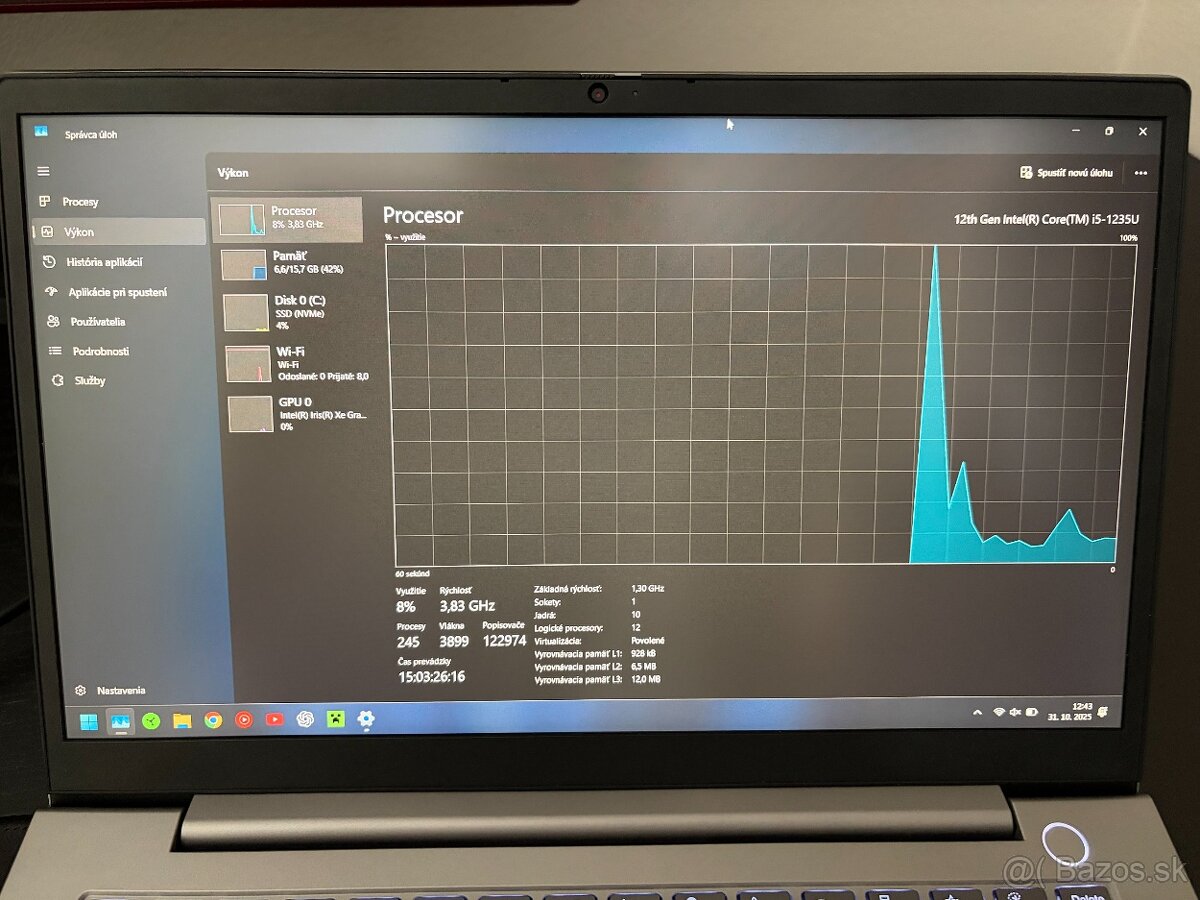Expand hidden tray icons with the chevron
This screenshot has height=900, width=1200.
(977, 712)
